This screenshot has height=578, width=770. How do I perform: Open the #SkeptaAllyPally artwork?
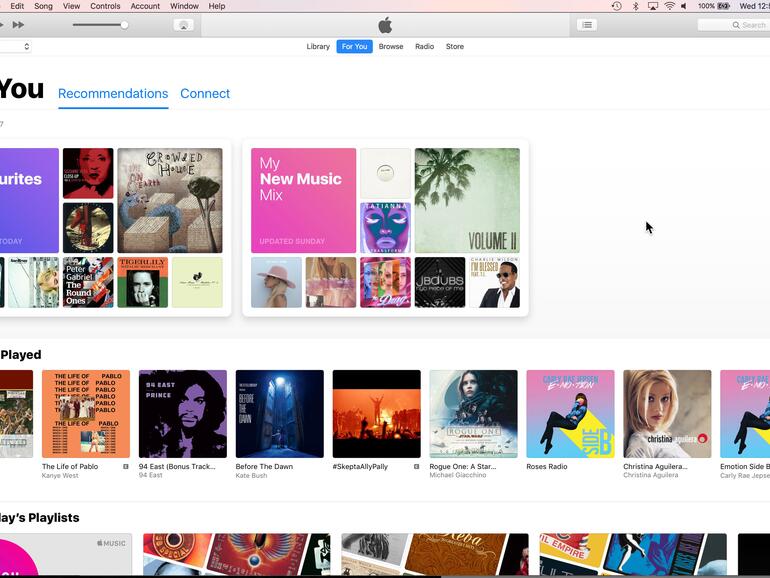tap(377, 414)
